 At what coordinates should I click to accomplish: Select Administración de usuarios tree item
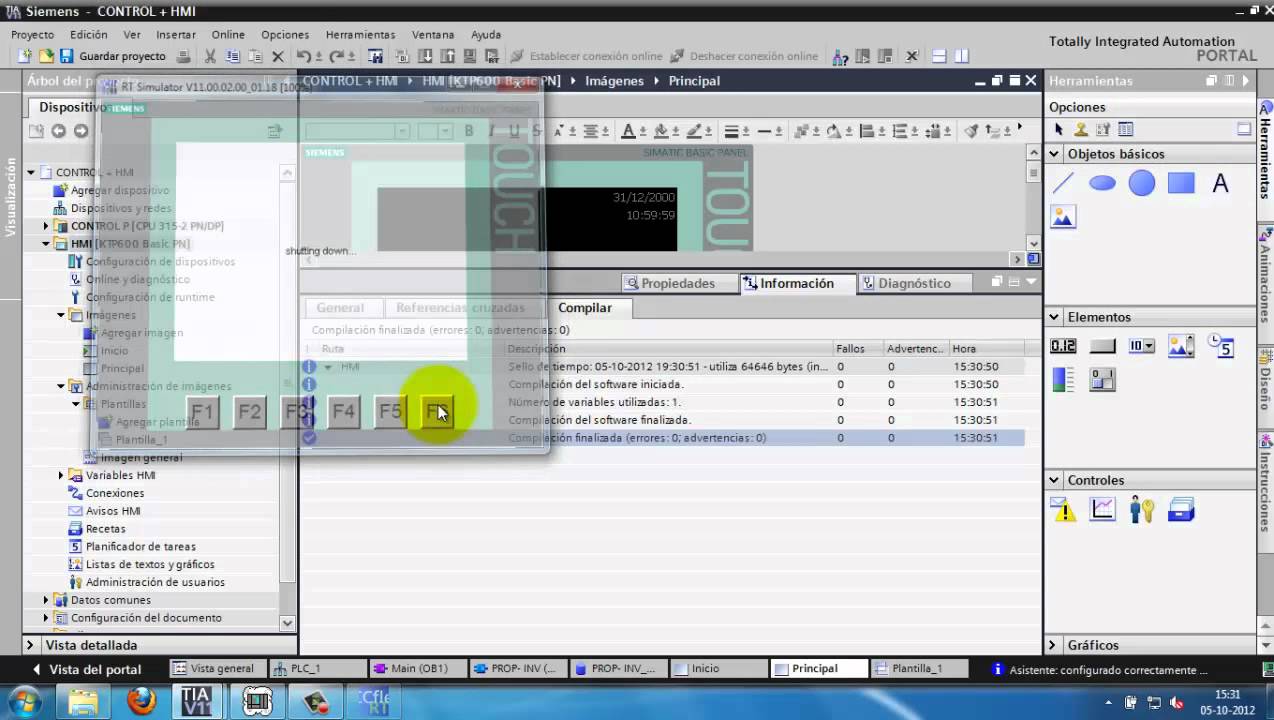[155, 582]
